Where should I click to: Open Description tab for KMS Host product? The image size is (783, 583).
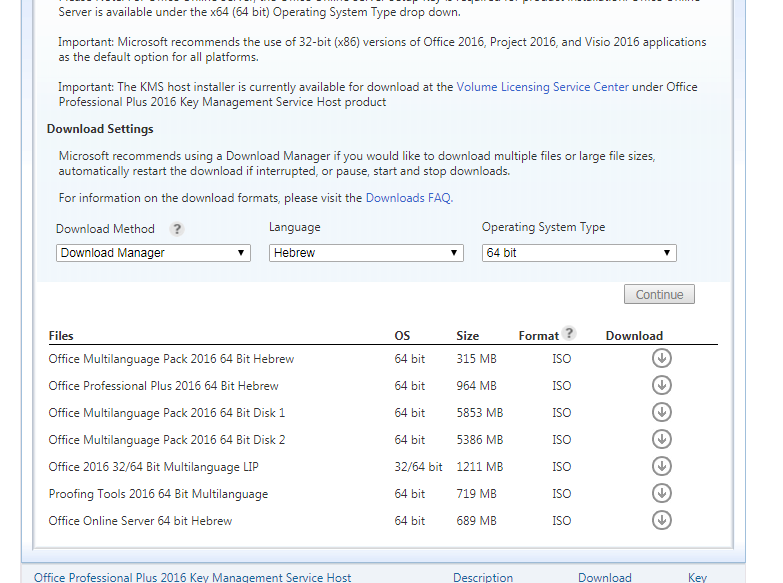coord(483,578)
